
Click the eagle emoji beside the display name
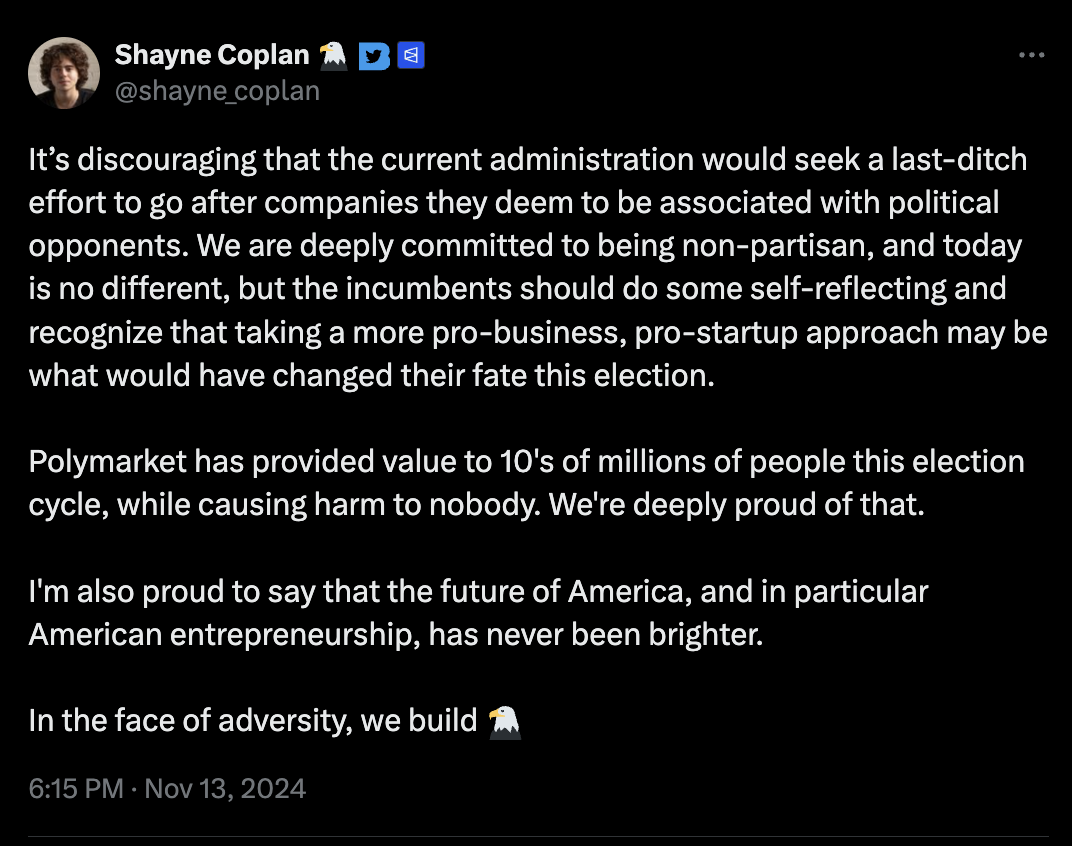tap(333, 55)
